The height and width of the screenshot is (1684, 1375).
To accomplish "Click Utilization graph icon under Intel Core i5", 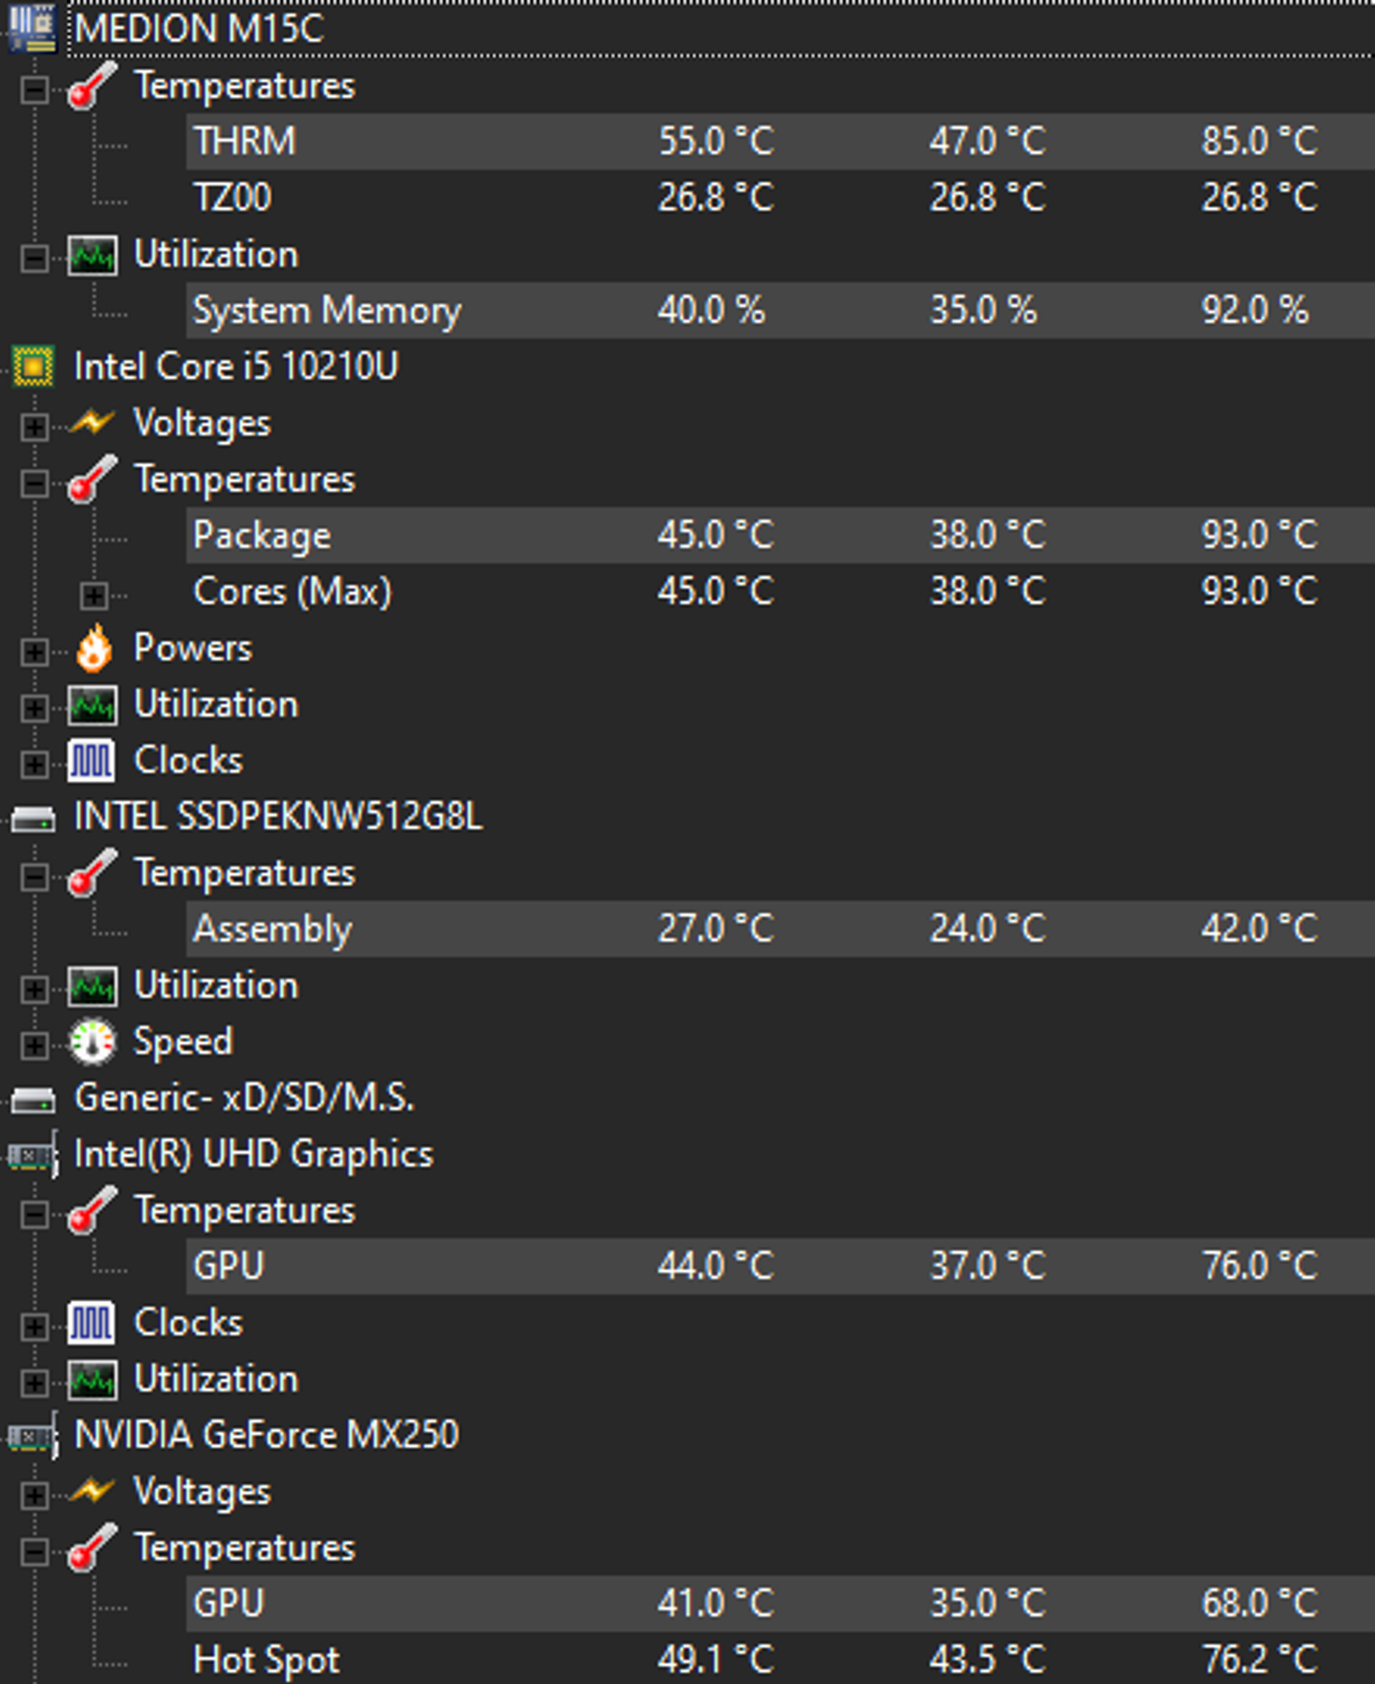I will (92, 706).
